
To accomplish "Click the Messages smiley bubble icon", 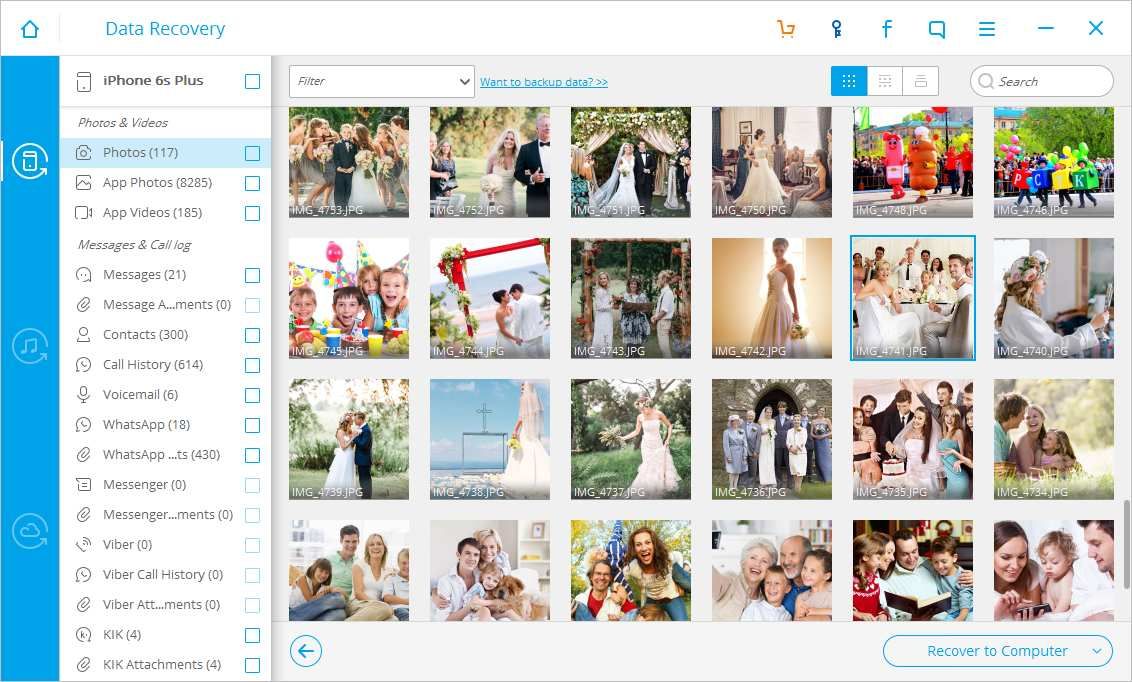I will pyautogui.click(x=84, y=274).
